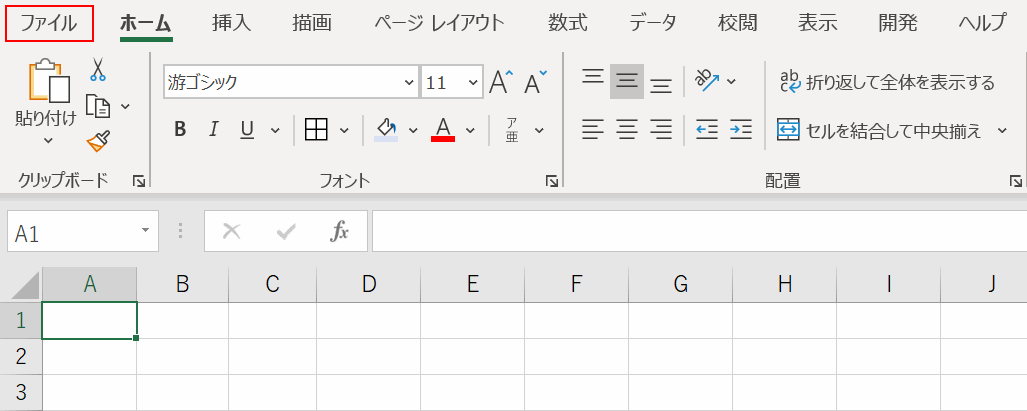1027x411 pixels.
Task: Expand the font size dropdown
Action: point(469,83)
